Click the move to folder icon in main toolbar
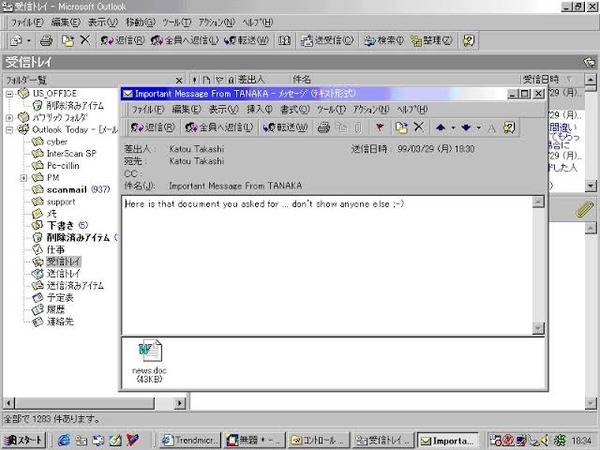The height and width of the screenshot is (450, 600). [x=68, y=40]
